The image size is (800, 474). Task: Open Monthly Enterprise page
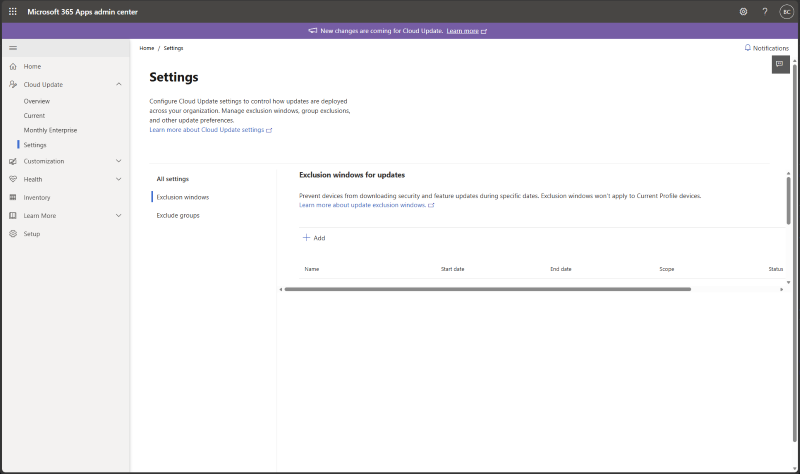click(x=50, y=130)
